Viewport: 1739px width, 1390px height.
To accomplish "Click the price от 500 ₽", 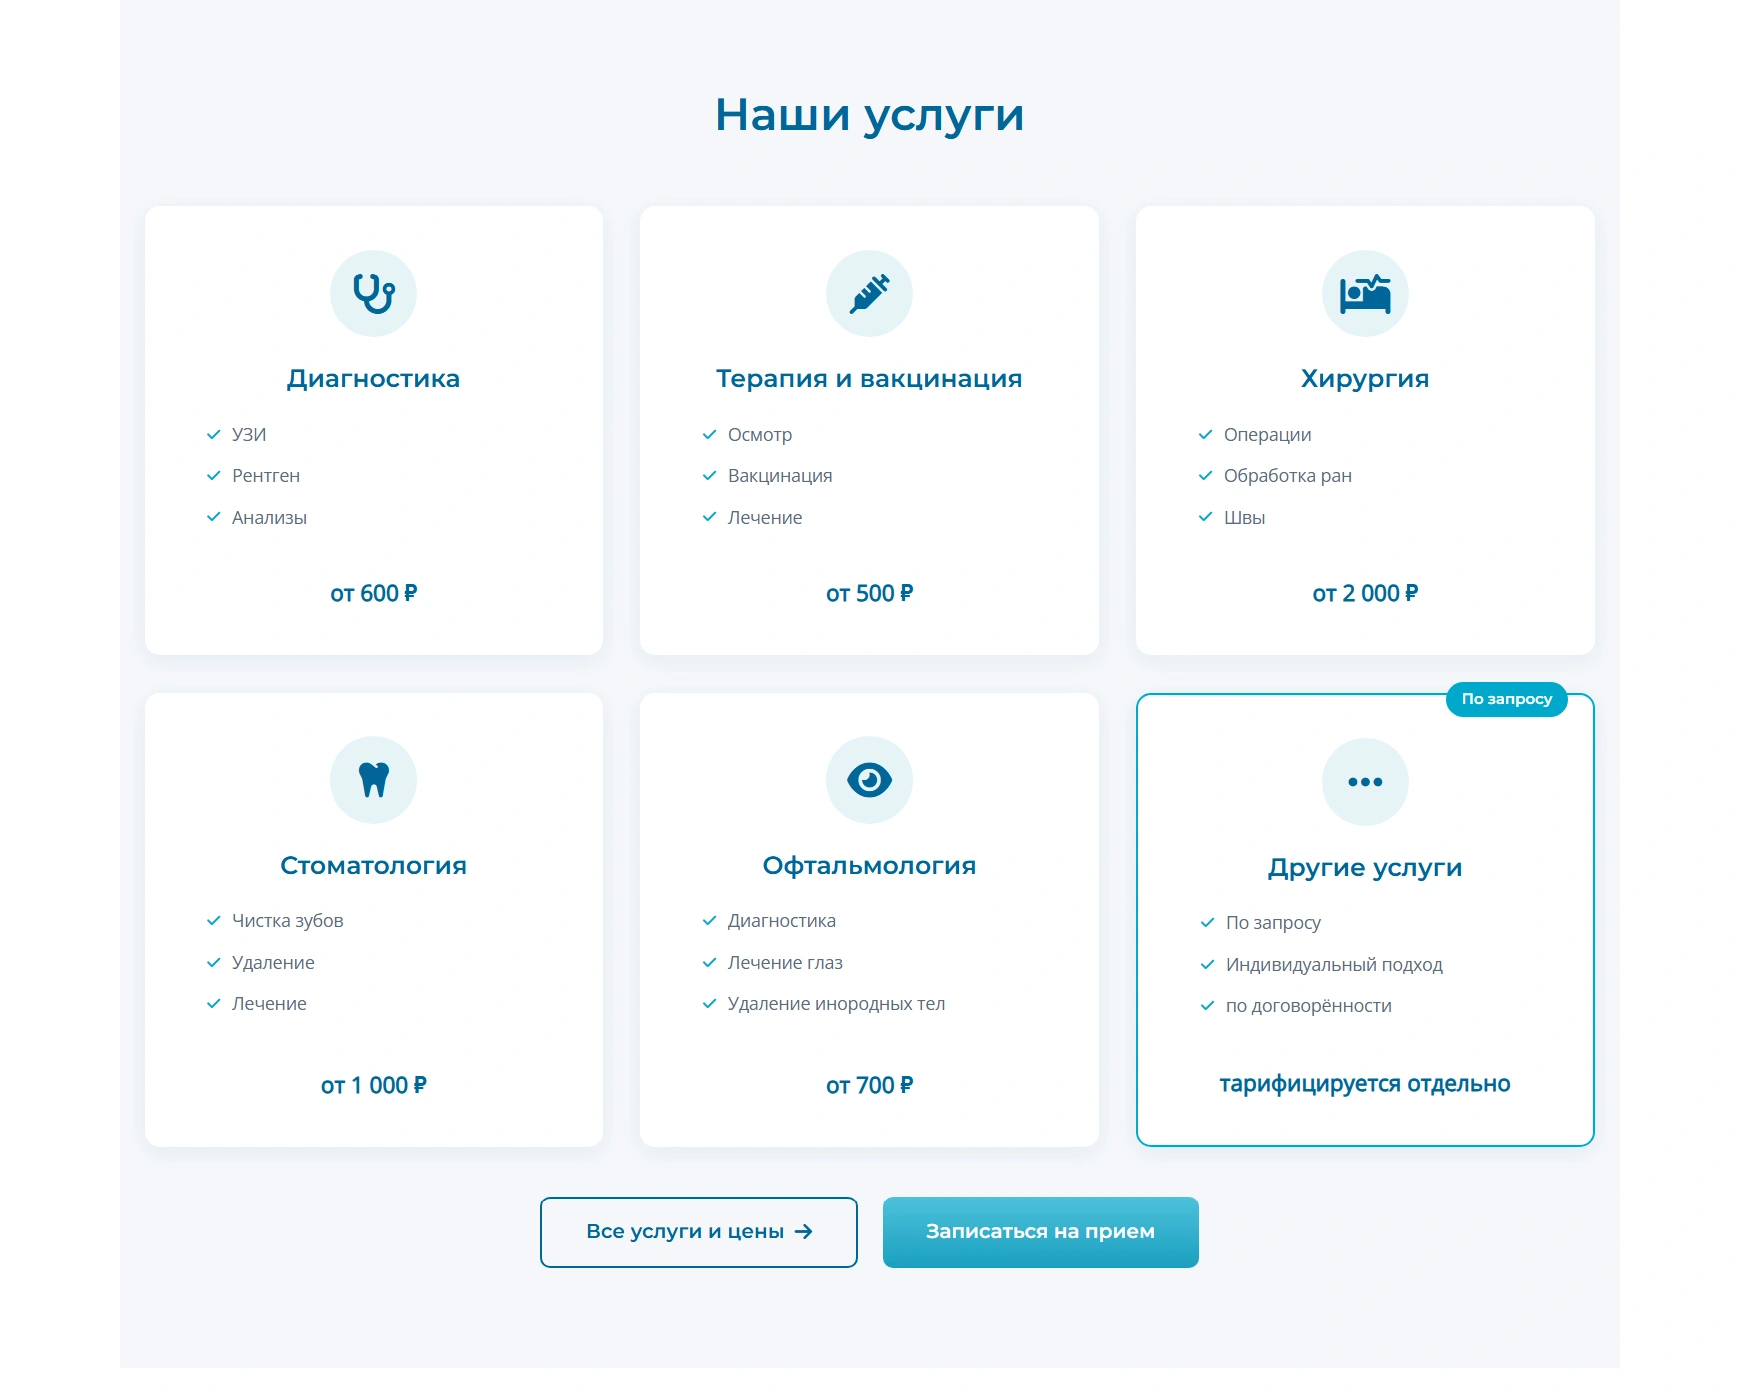I will click(x=869, y=594).
